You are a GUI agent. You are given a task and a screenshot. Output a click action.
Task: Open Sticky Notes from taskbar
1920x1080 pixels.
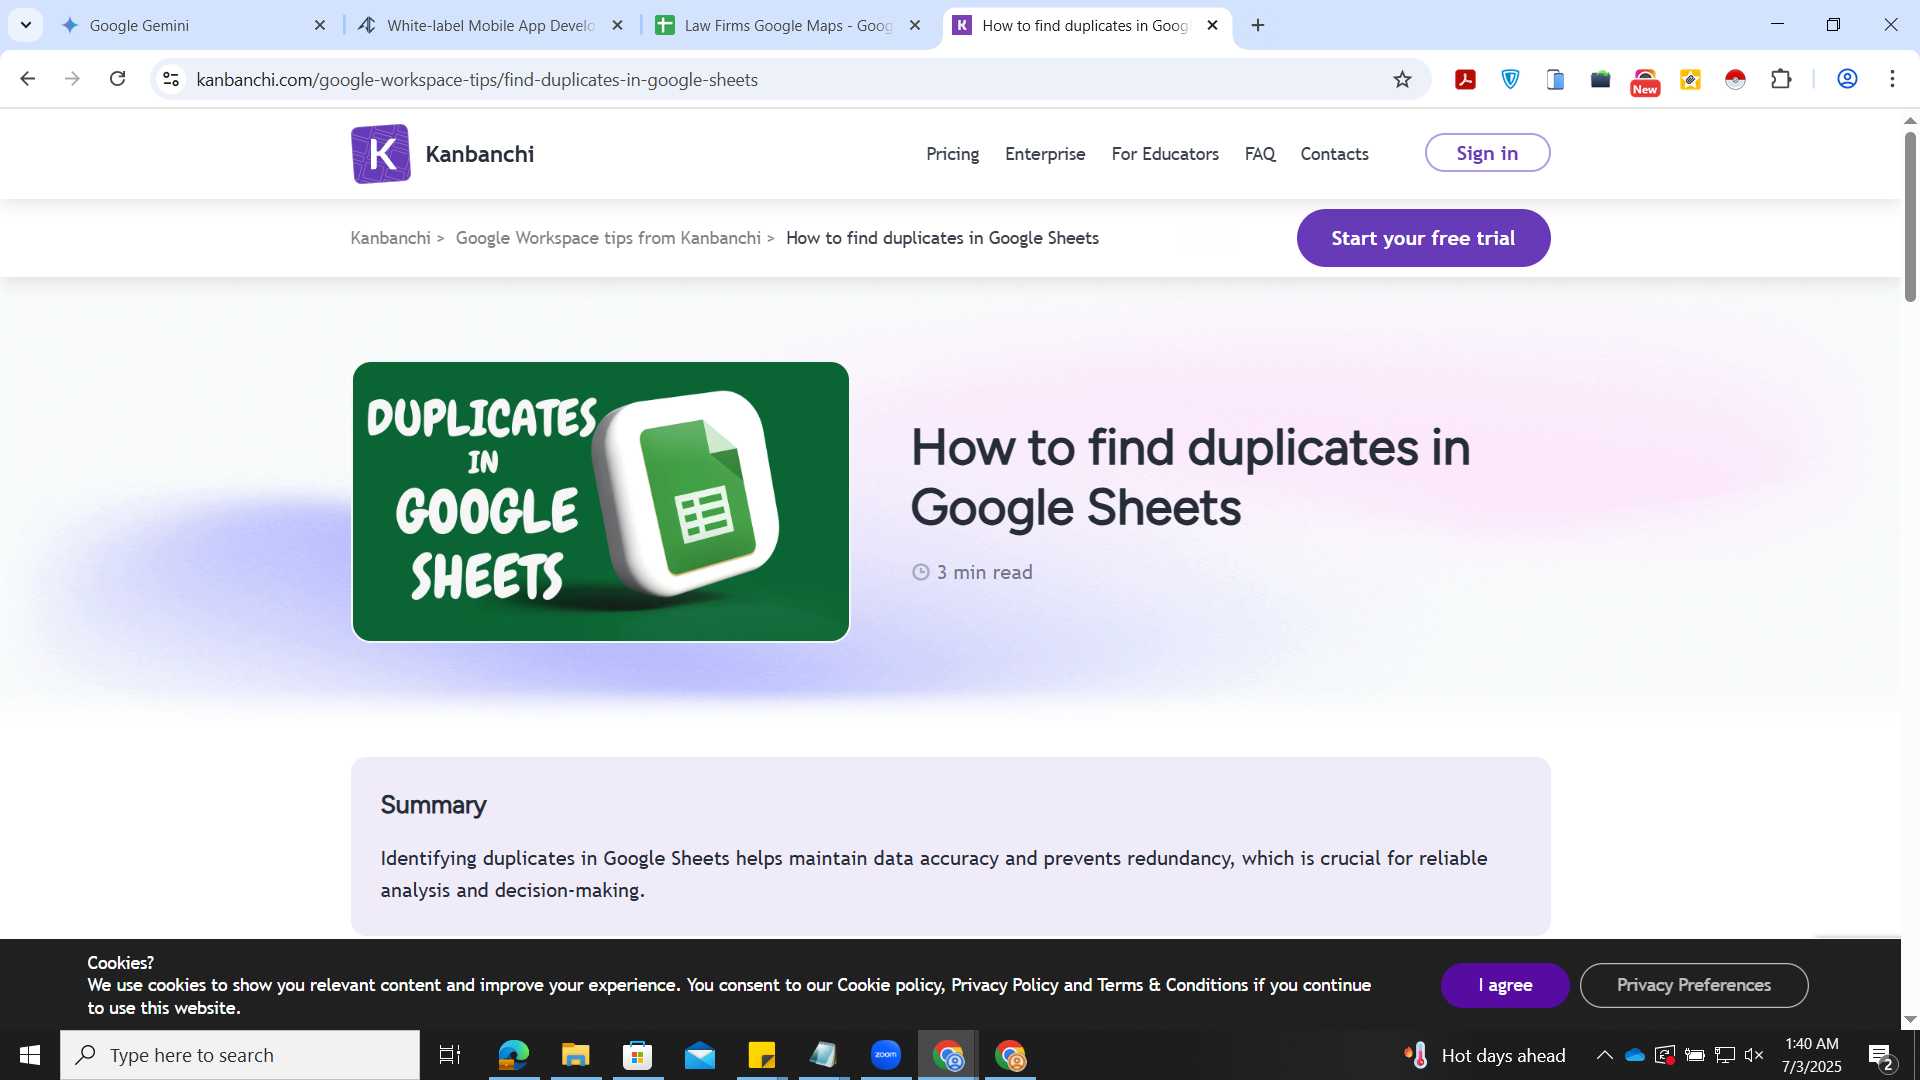[762, 1055]
